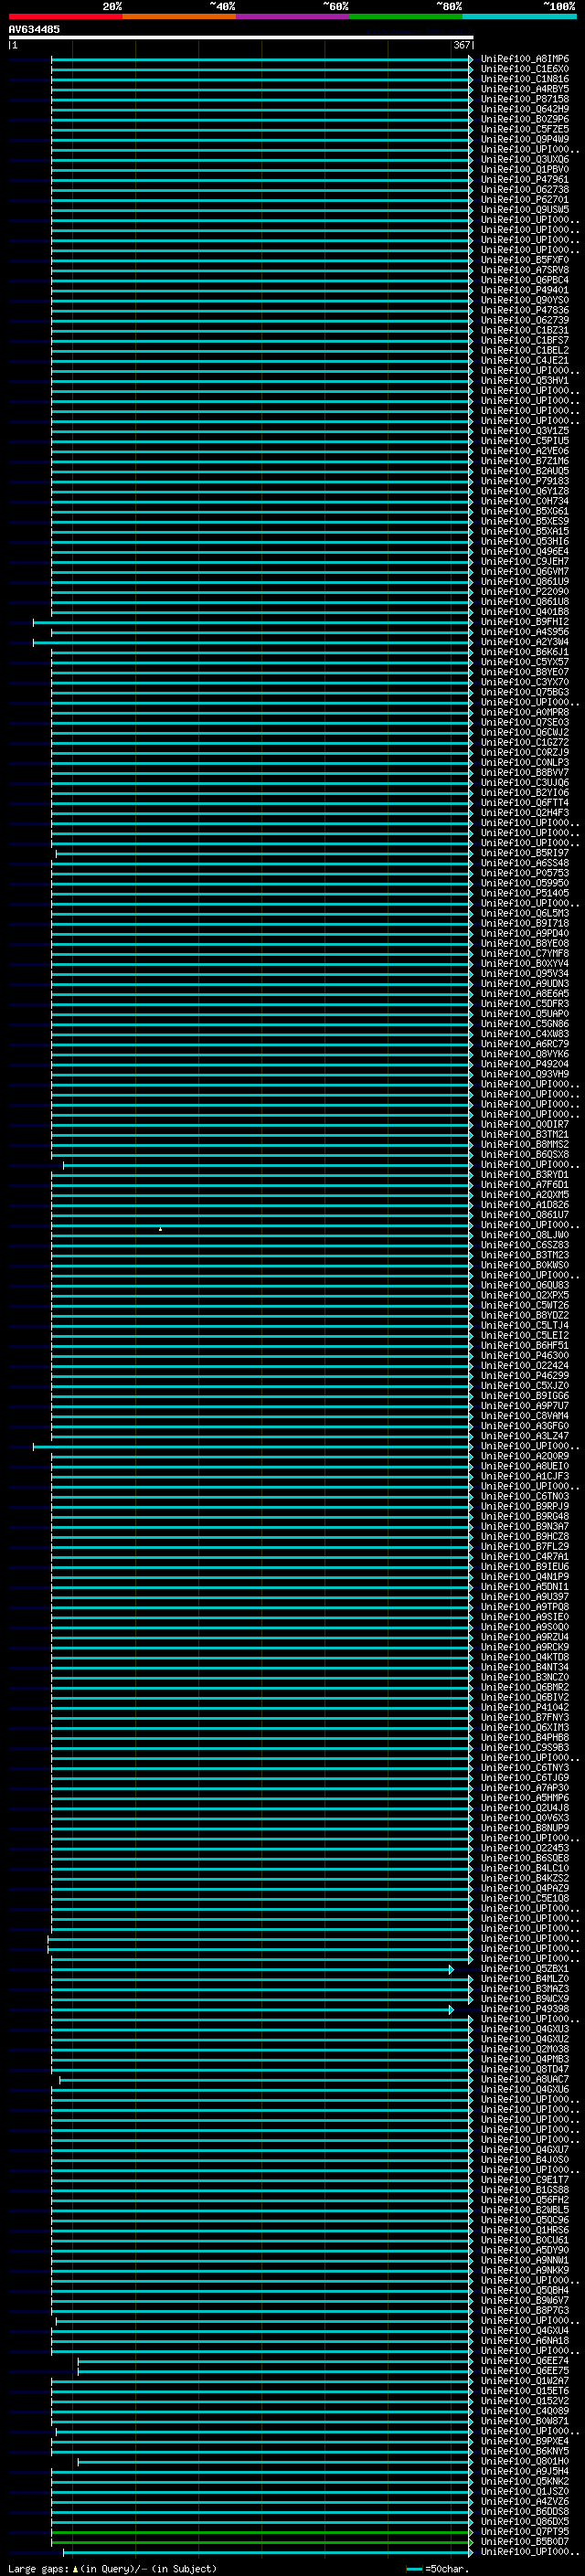Click hit label UniRef100_Q9USW5
Screen dimensions: 585x2576
525,209
